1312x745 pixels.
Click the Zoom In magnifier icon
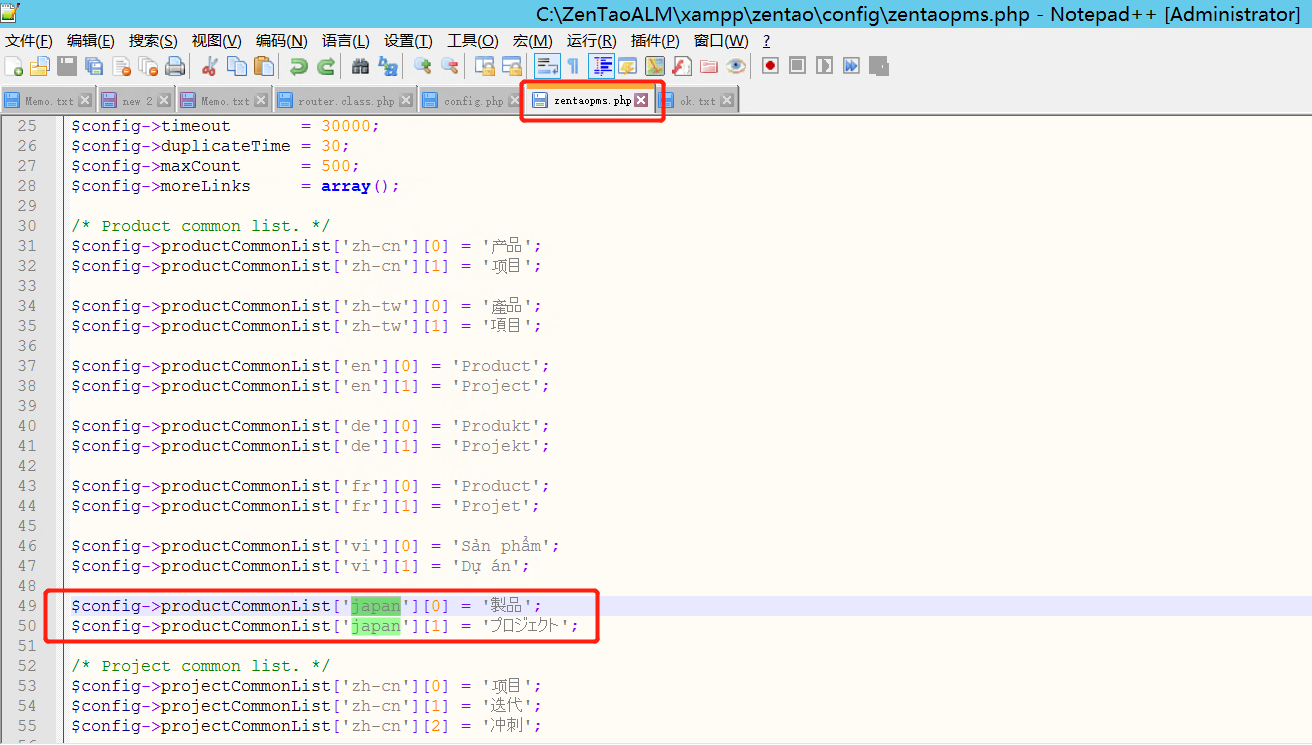click(423, 66)
